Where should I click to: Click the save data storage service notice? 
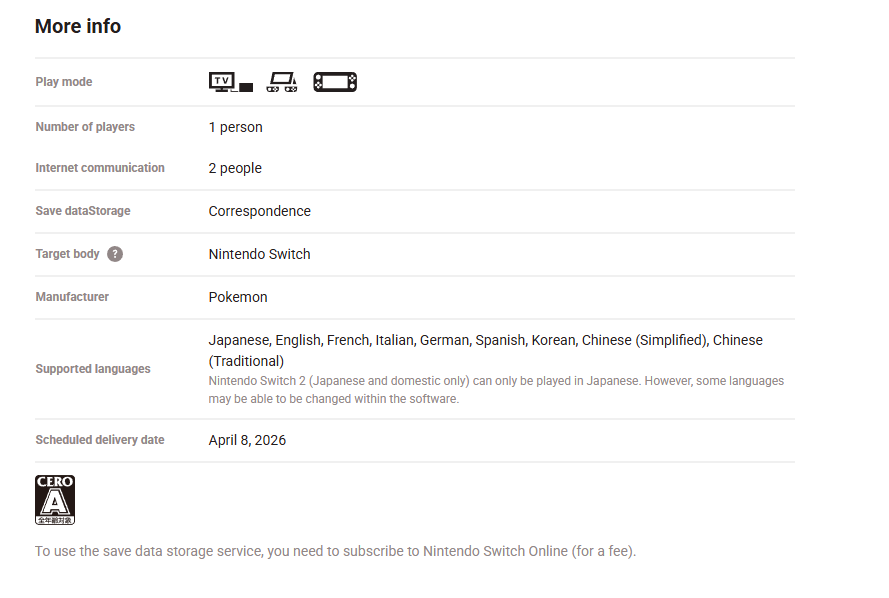[x=336, y=552]
